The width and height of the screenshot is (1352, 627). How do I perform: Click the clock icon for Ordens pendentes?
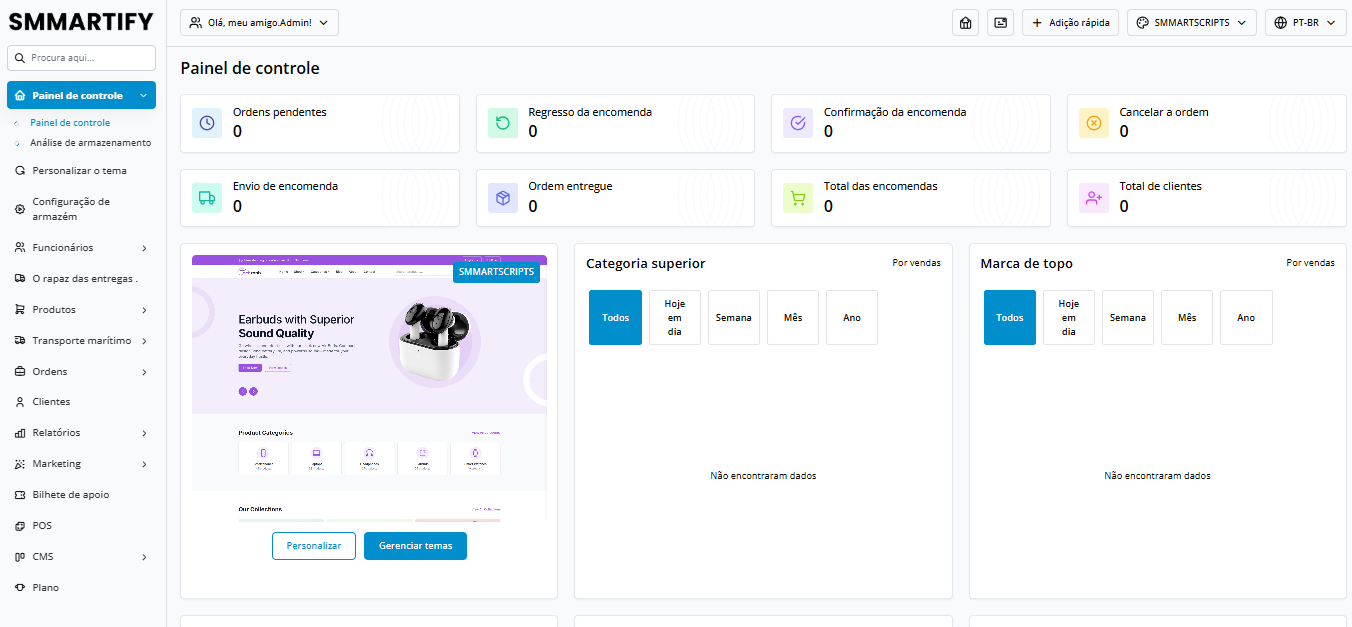207,123
